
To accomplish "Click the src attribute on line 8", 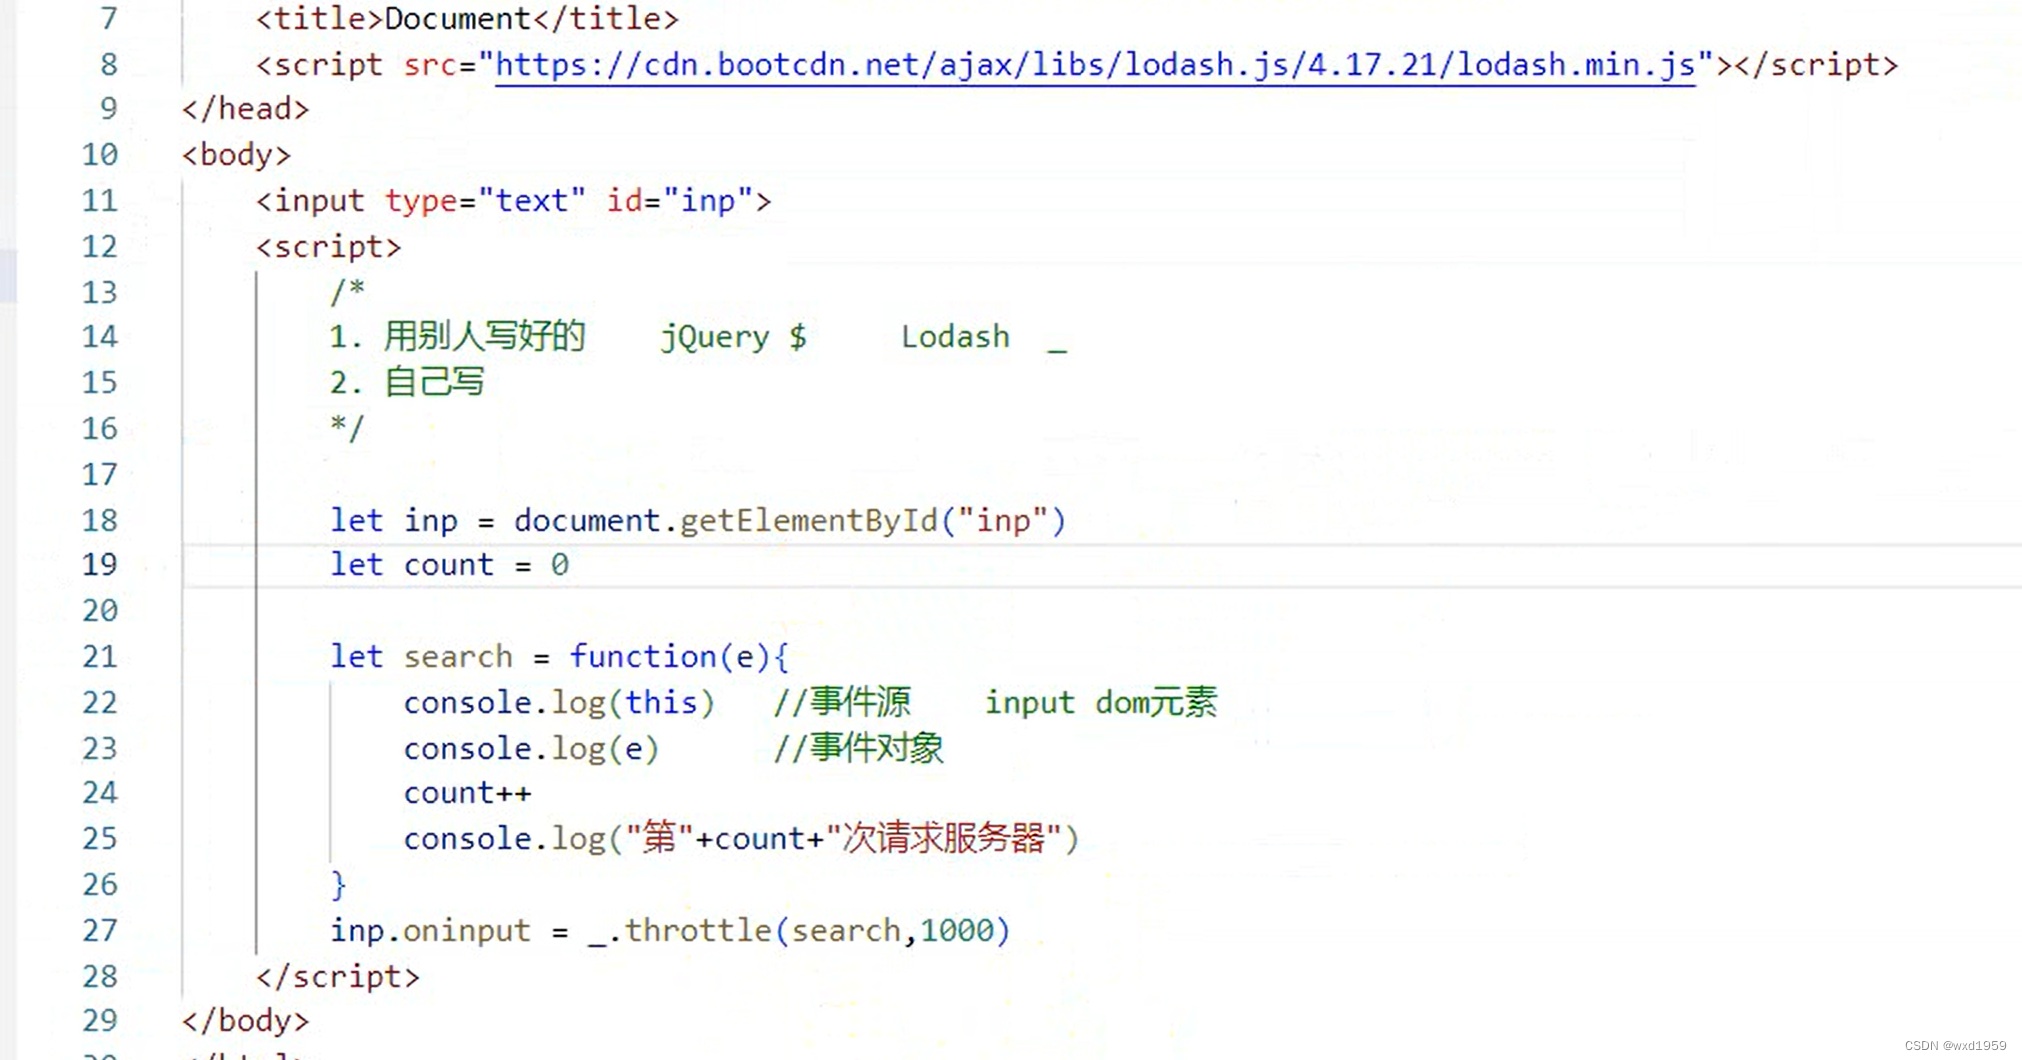I will [x=430, y=65].
